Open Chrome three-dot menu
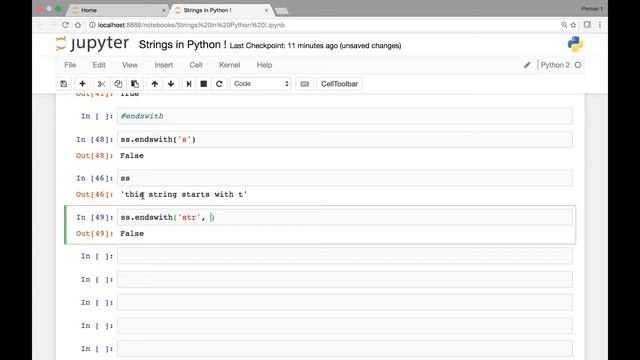This screenshot has width=640, height=360. point(600,25)
